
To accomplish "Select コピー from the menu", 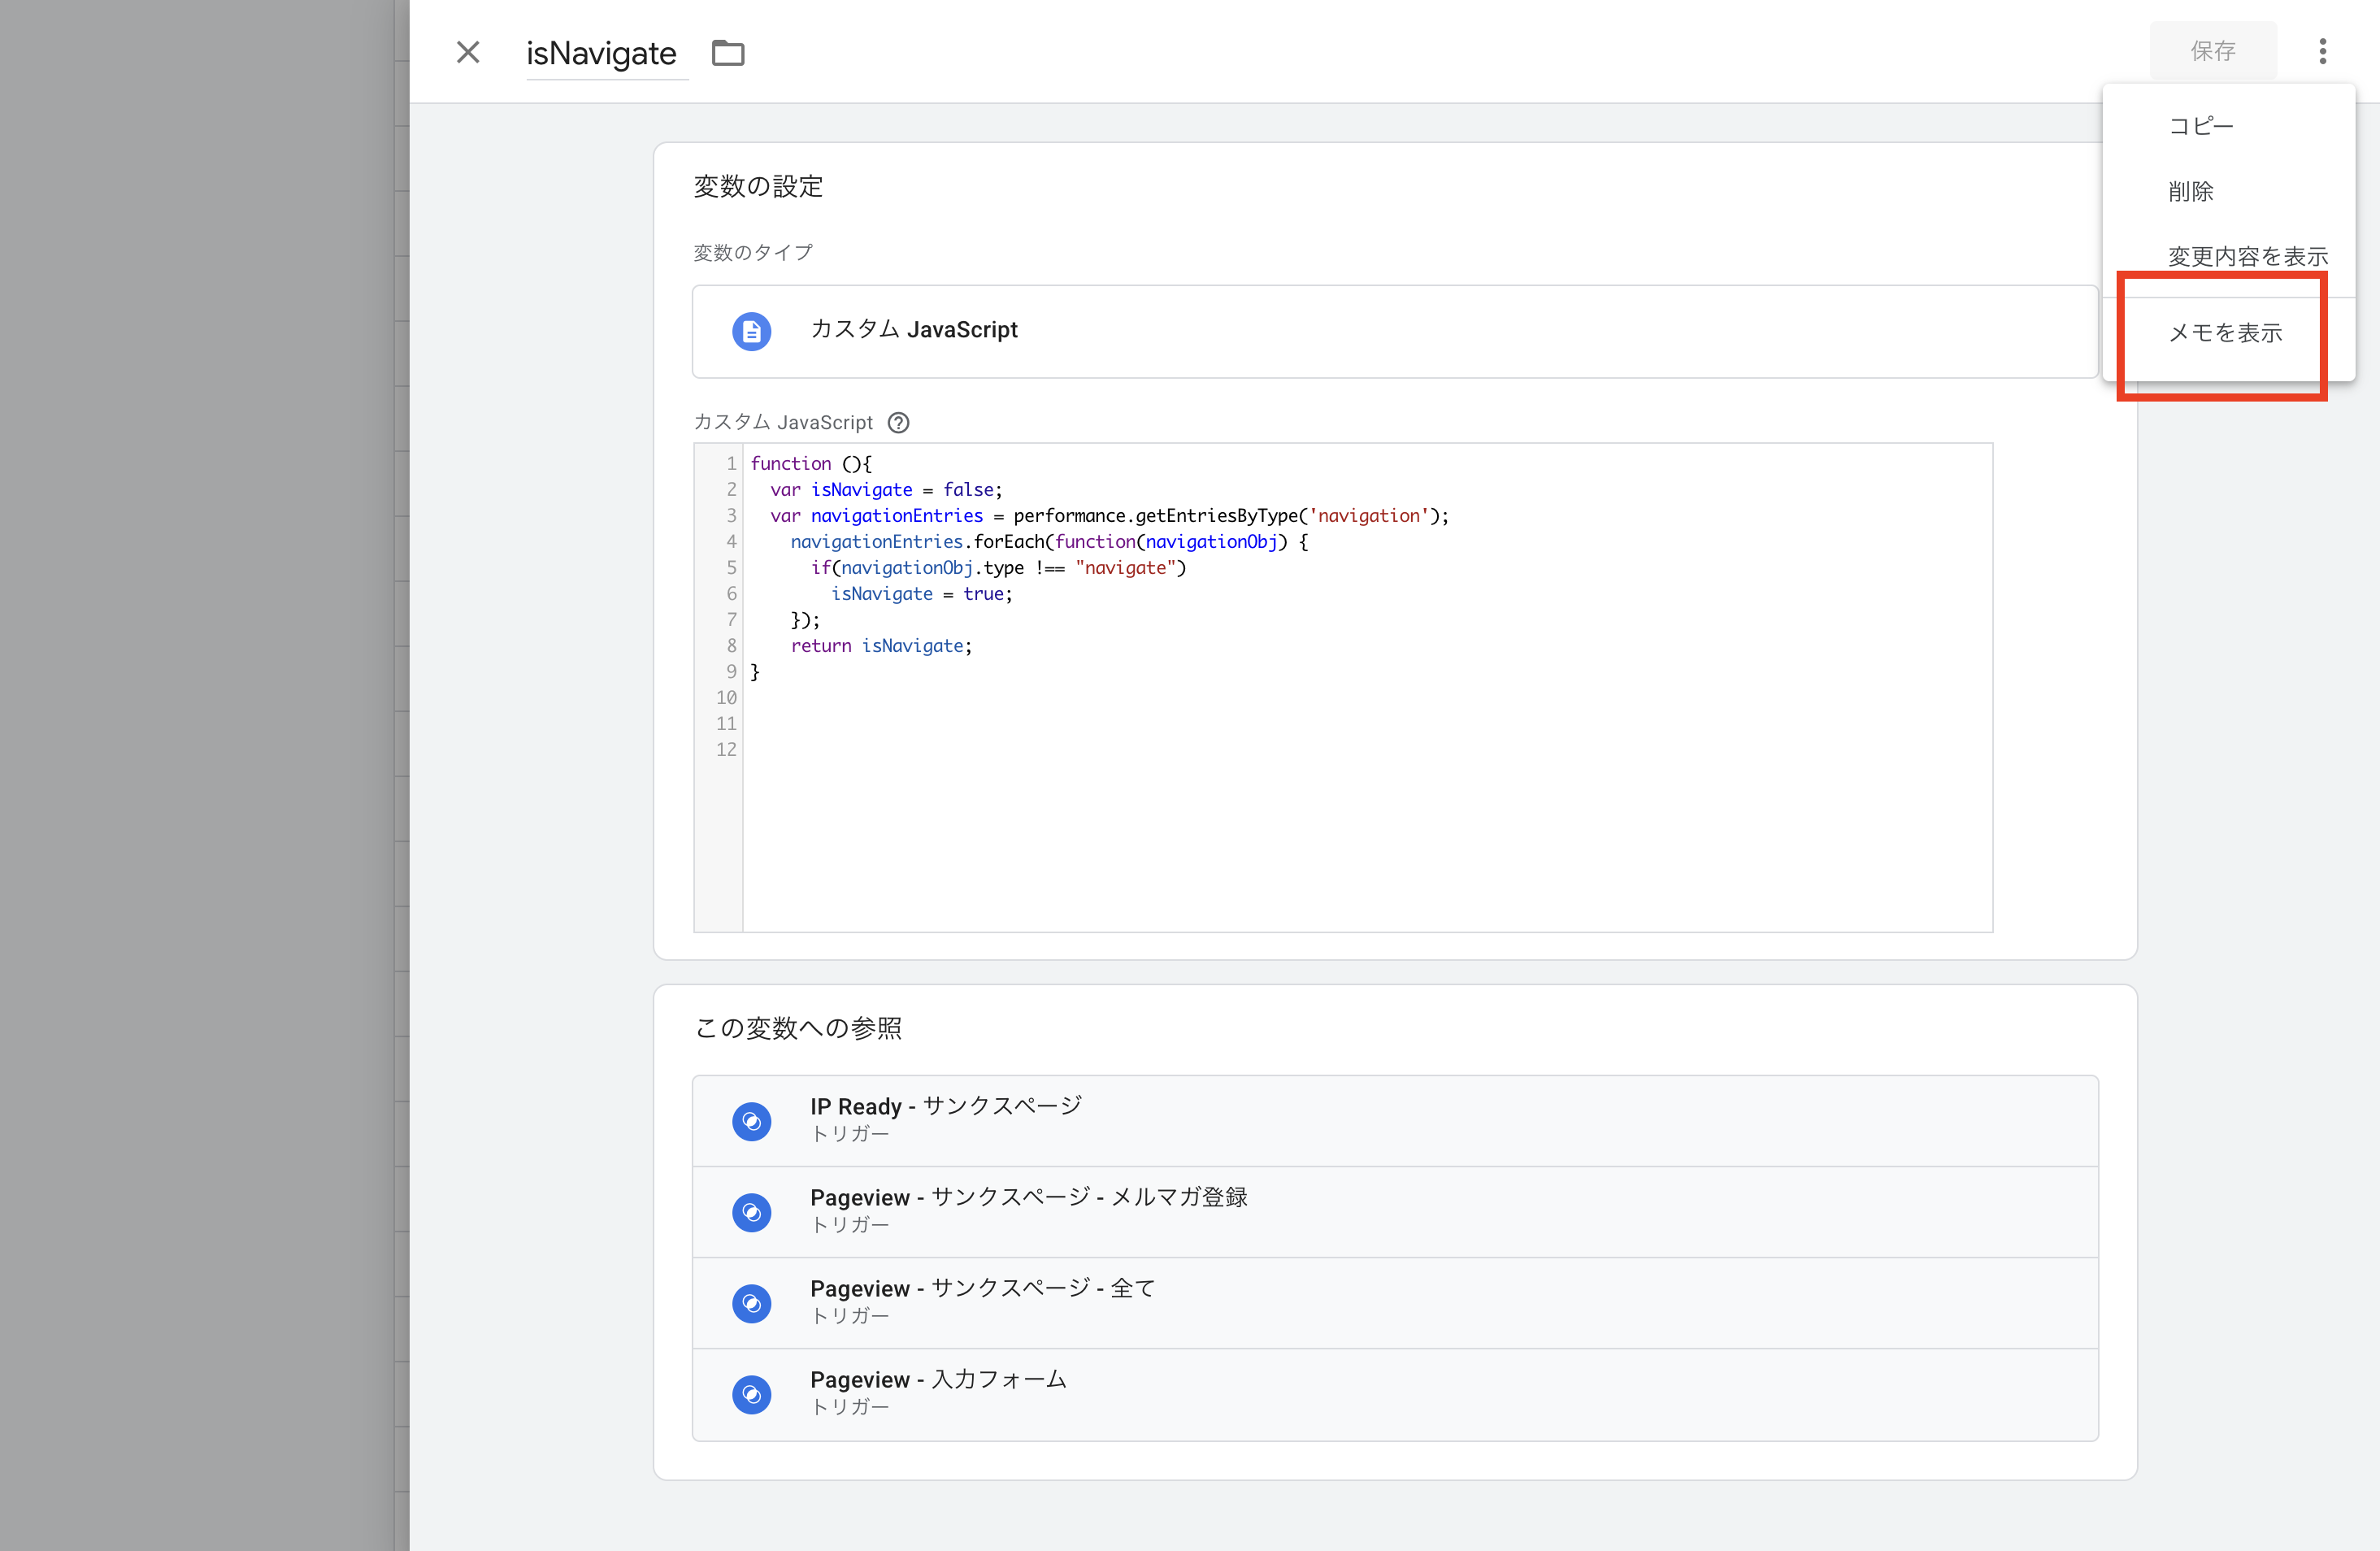I will [x=2200, y=126].
